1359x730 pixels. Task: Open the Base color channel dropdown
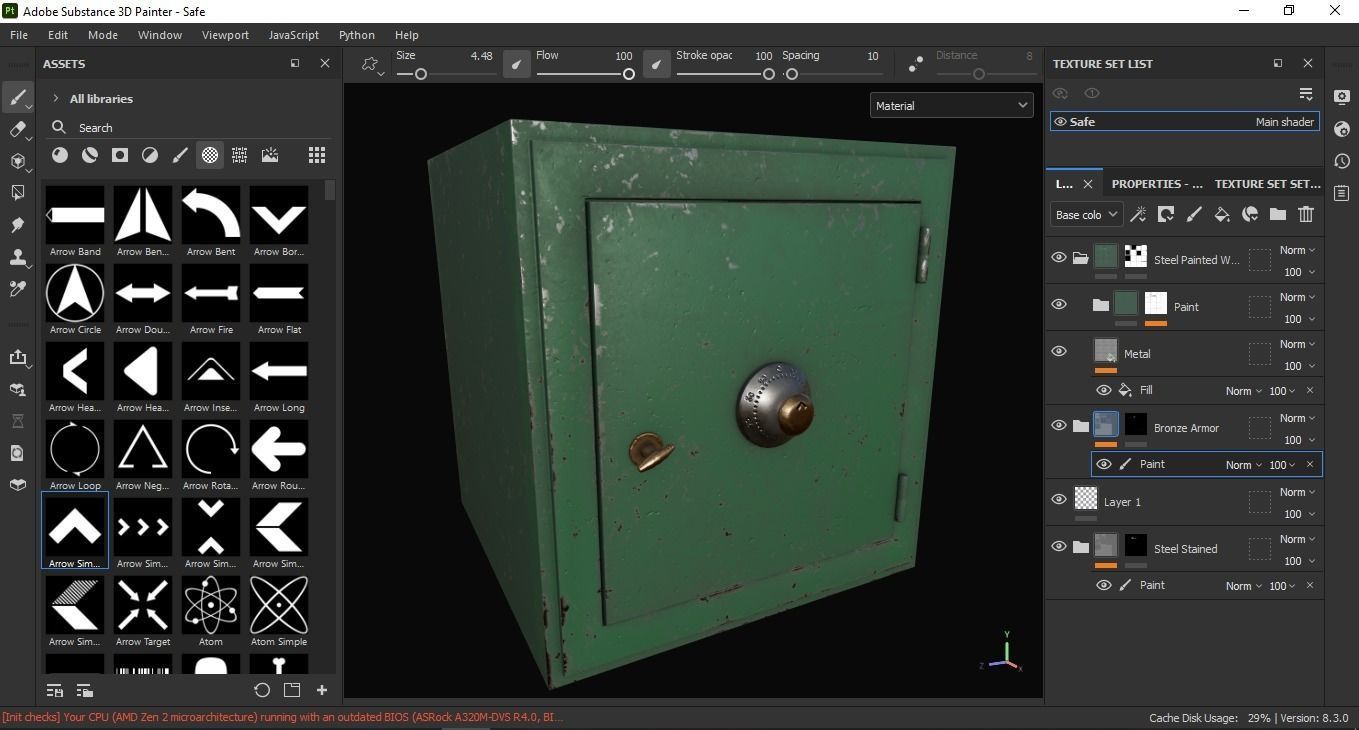coord(1086,214)
